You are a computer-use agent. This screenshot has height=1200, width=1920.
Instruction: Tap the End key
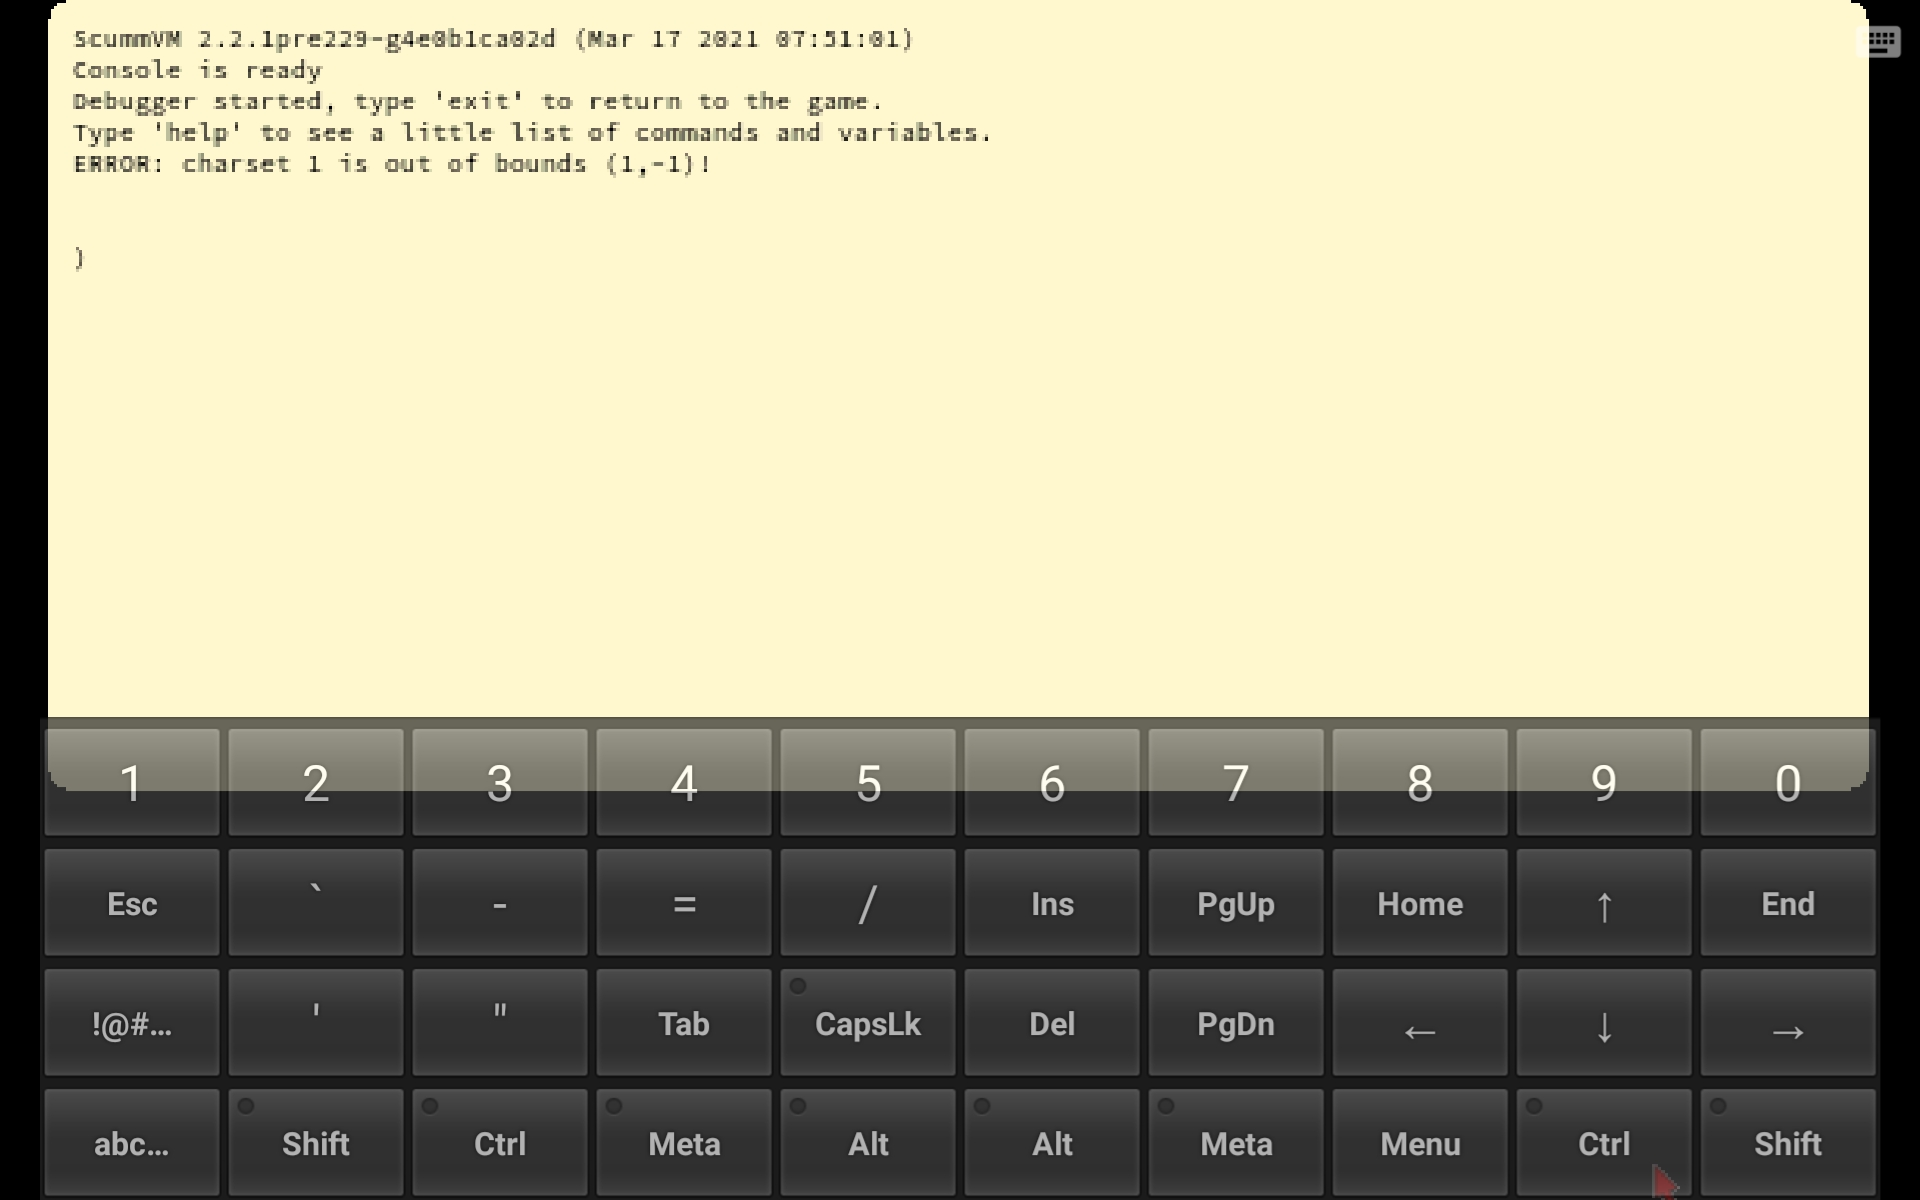click(x=1788, y=902)
